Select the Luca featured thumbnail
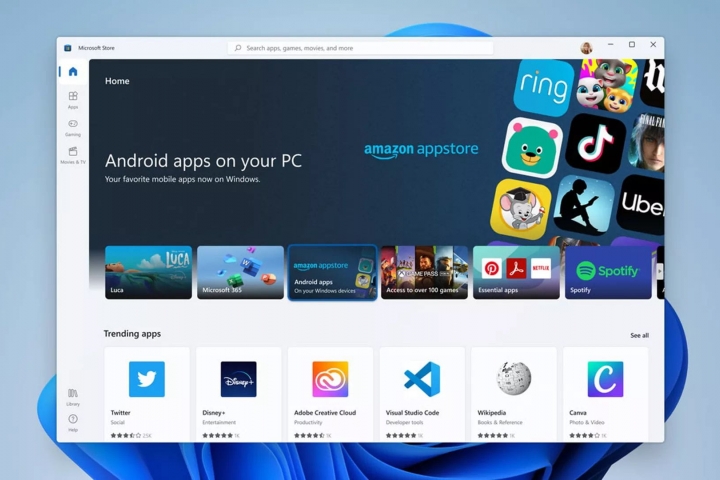The height and width of the screenshot is (480, 720). click(x=148, y=272)
